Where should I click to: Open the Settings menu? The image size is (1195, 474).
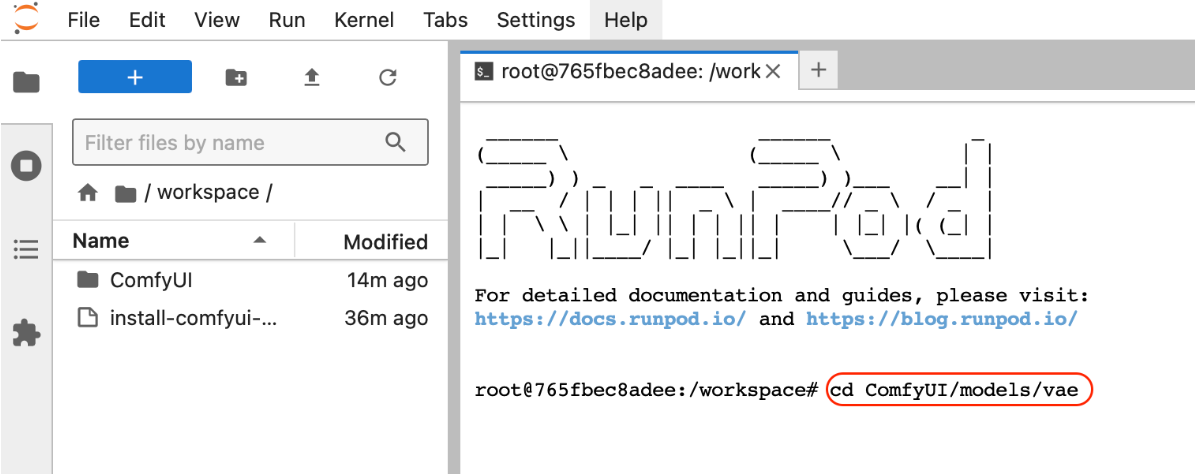pos(536,20)
